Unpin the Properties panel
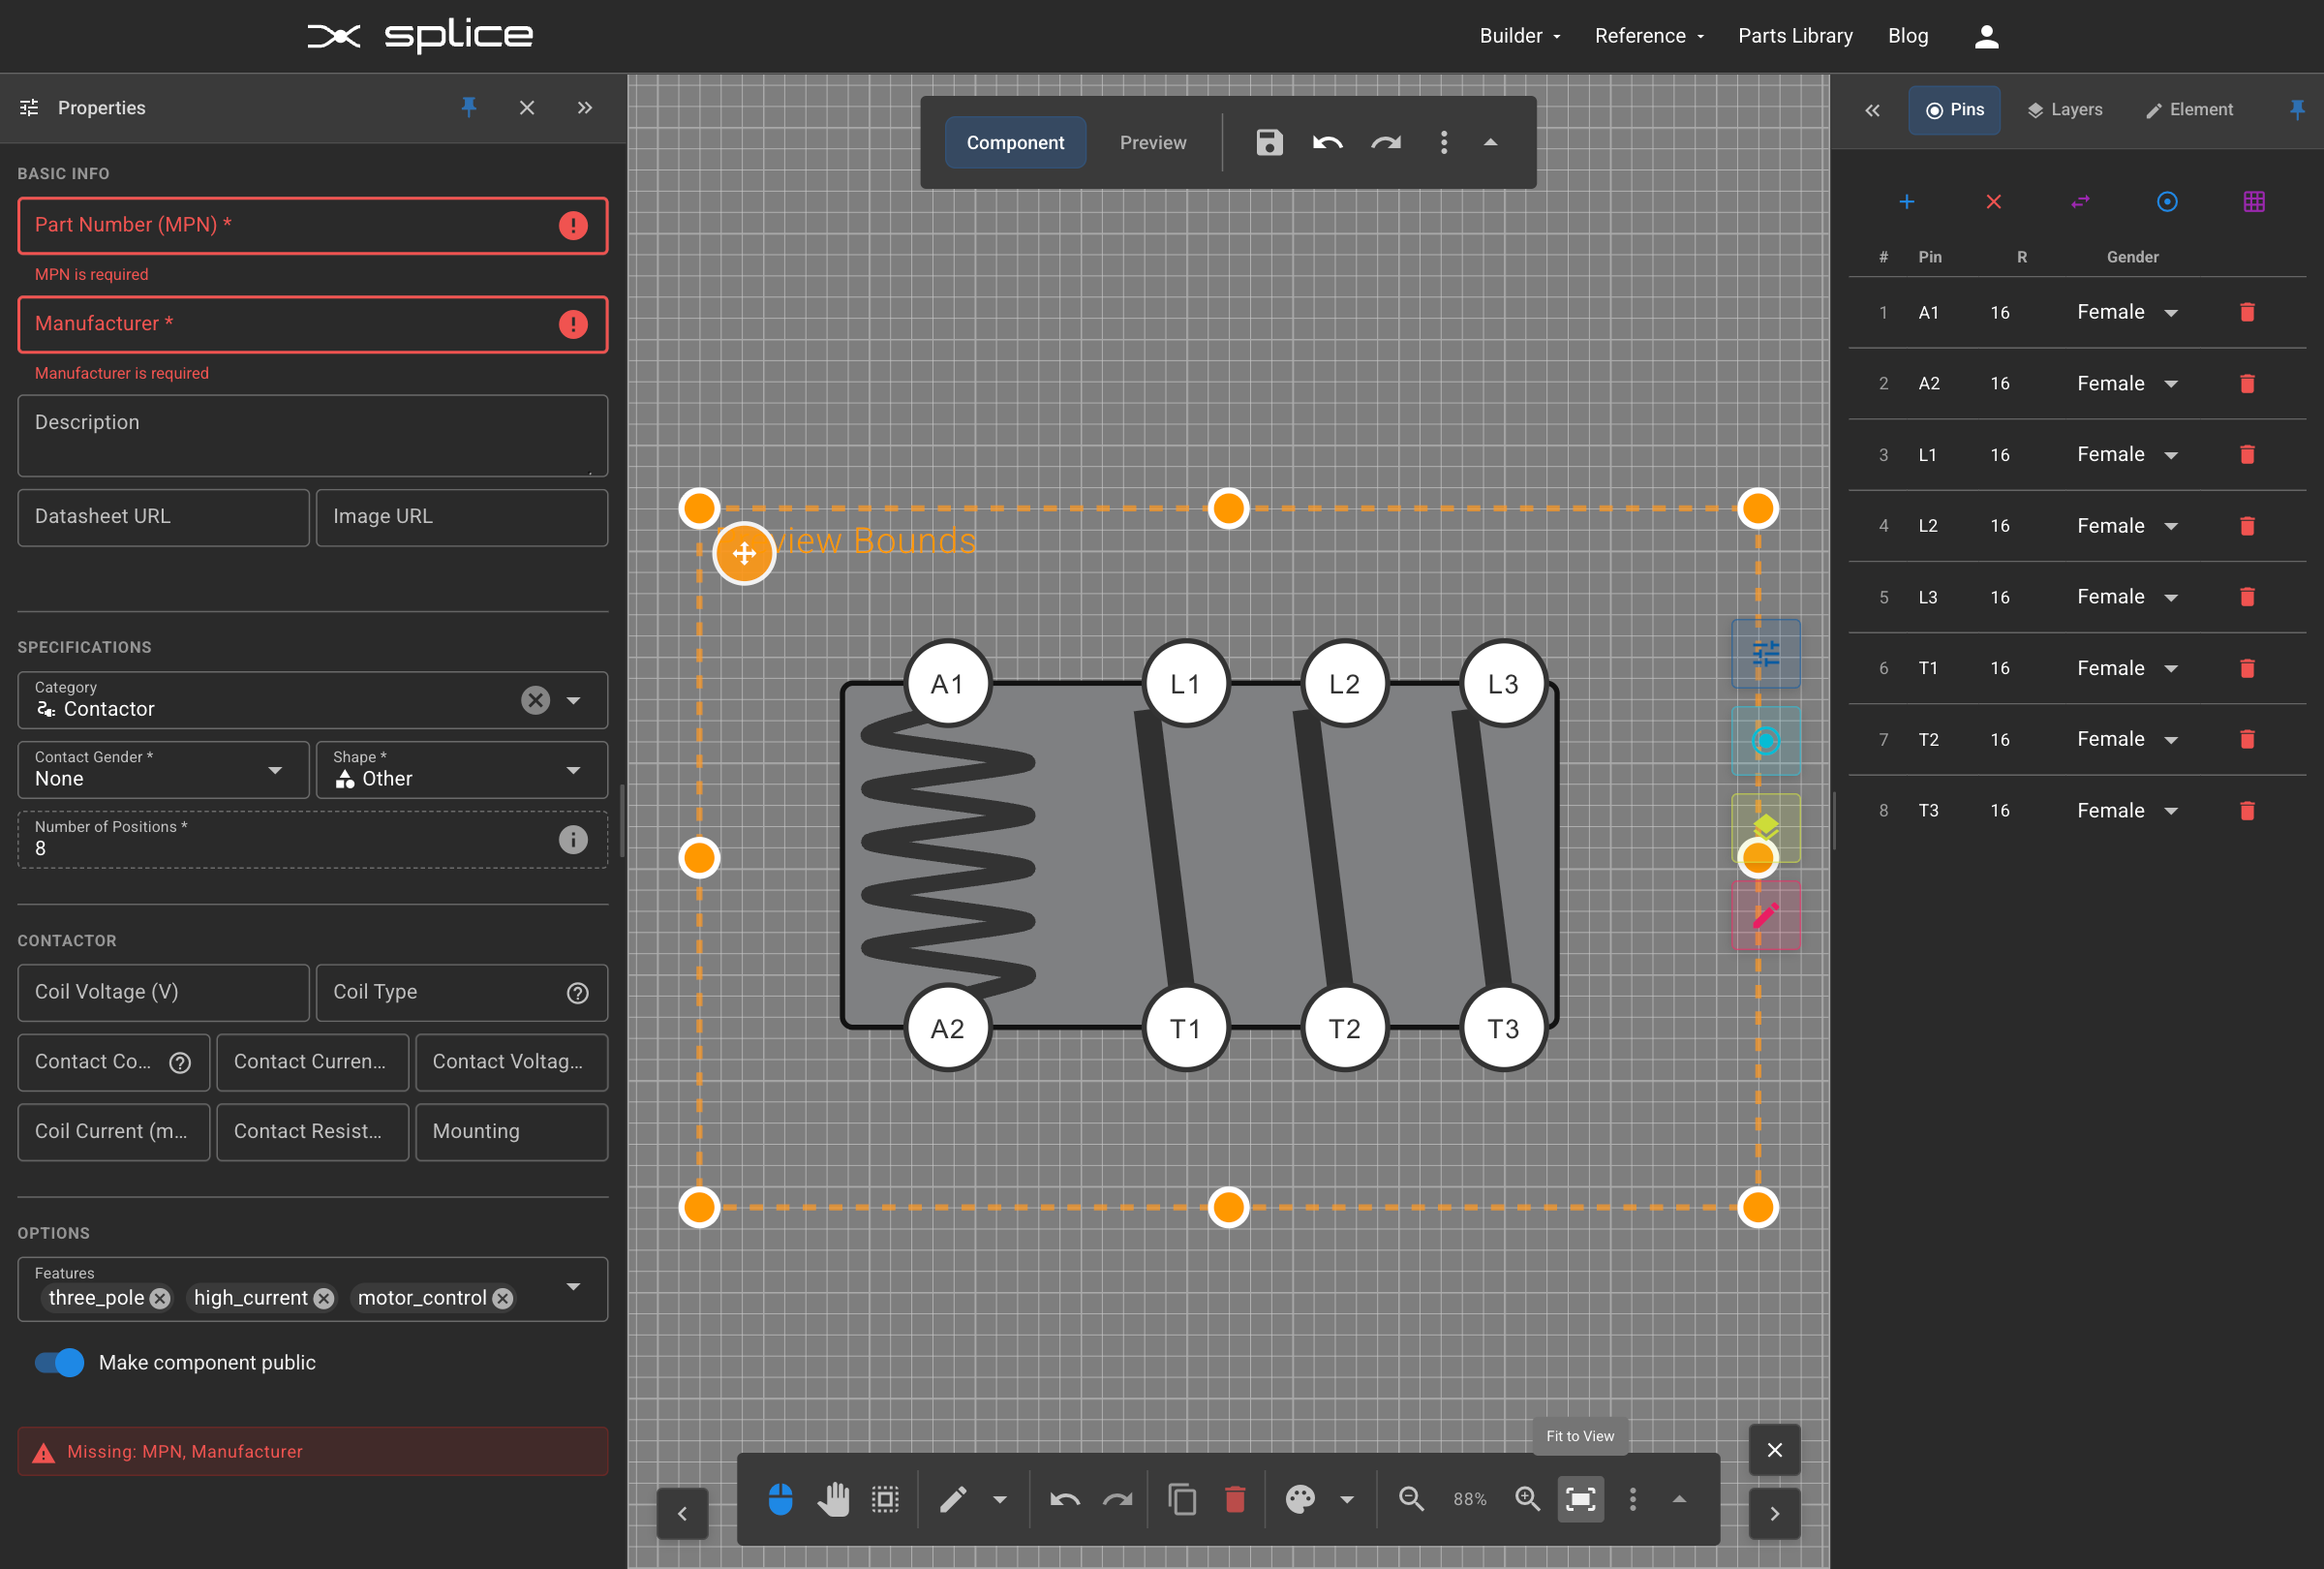This screenshot has height=1569, width=2324. [x=468, y=108]
